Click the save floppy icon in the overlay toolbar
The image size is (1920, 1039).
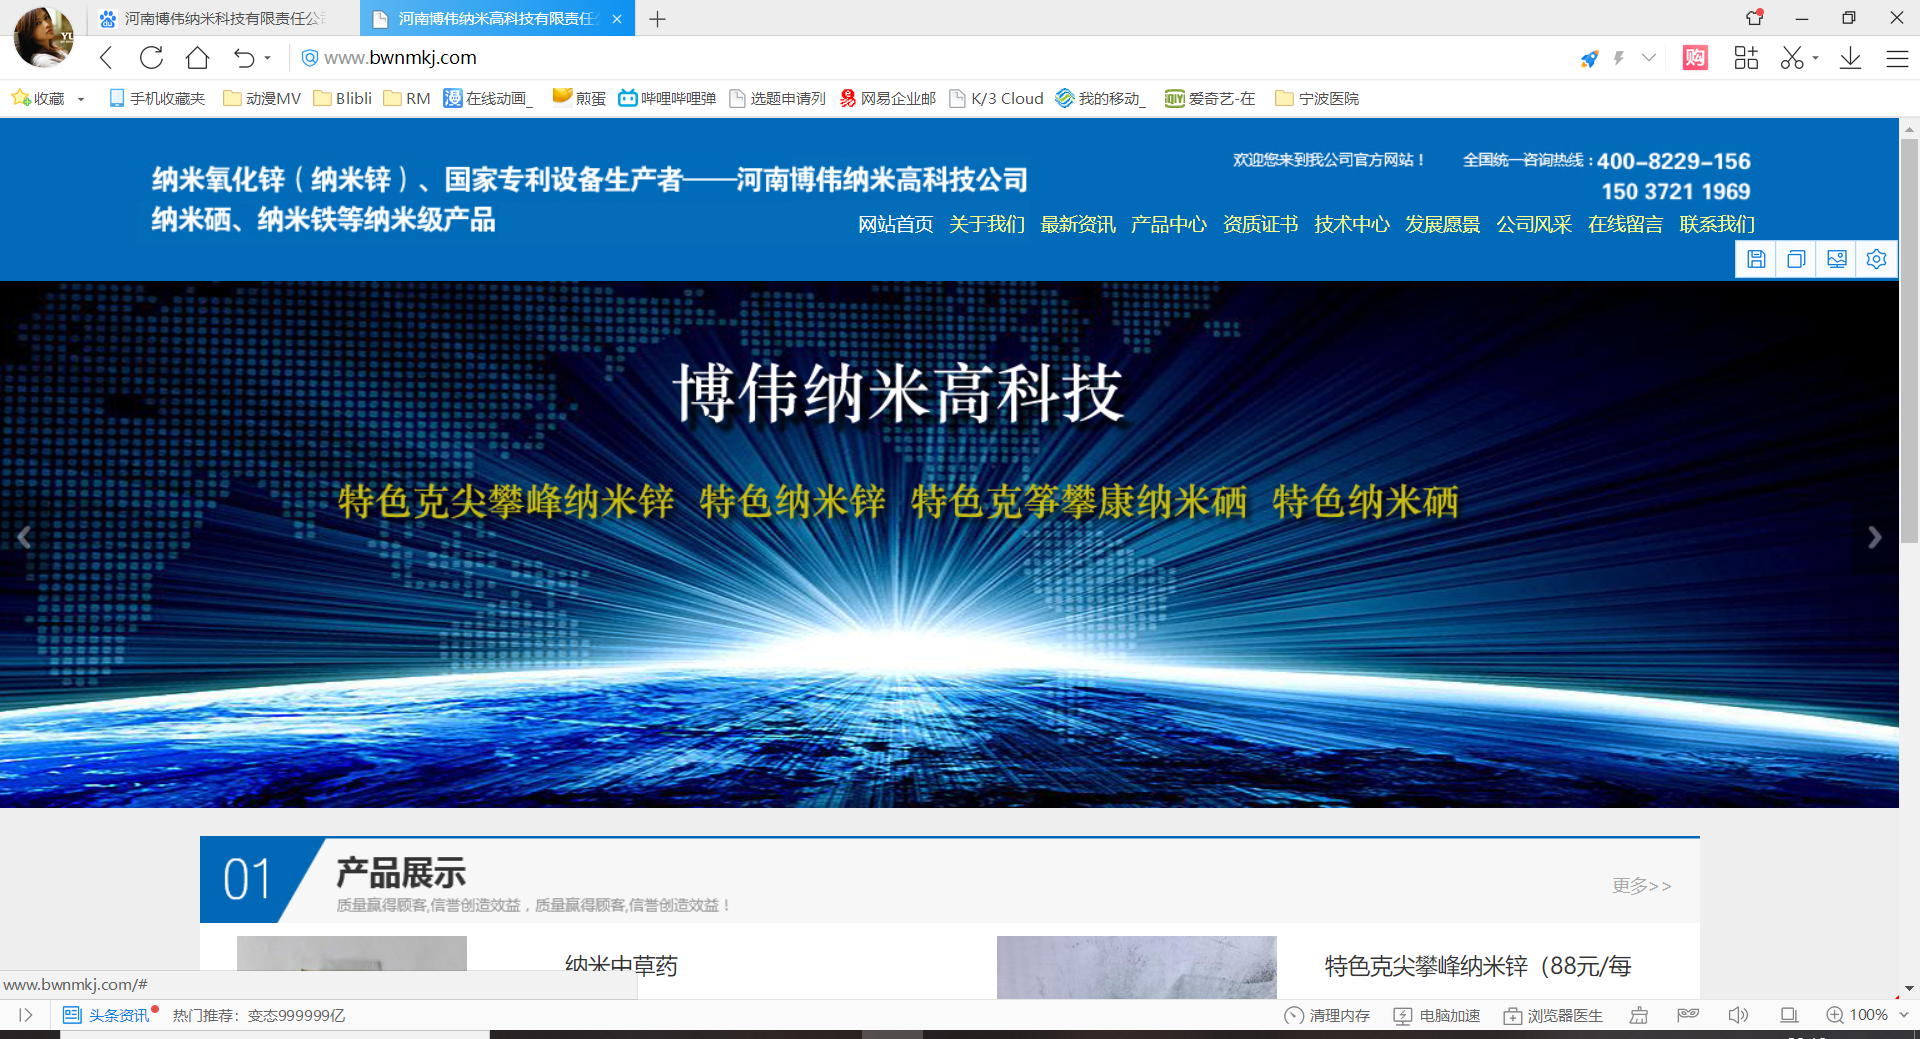pos(1756,259)
